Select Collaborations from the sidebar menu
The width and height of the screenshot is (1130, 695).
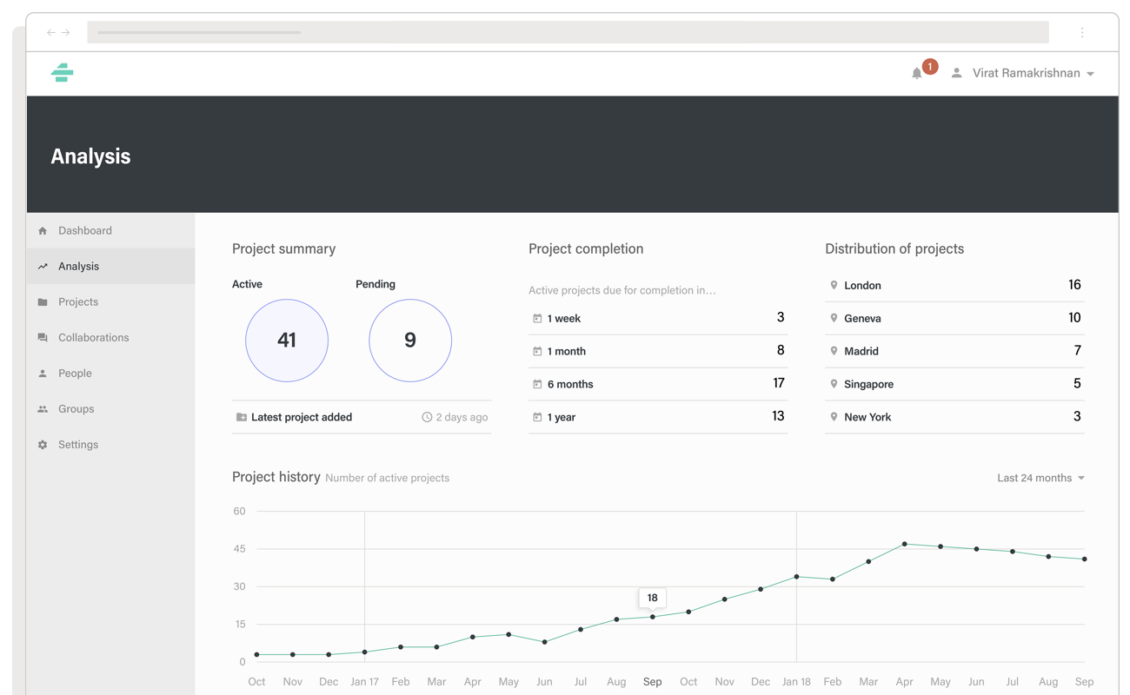click(96, 337)
